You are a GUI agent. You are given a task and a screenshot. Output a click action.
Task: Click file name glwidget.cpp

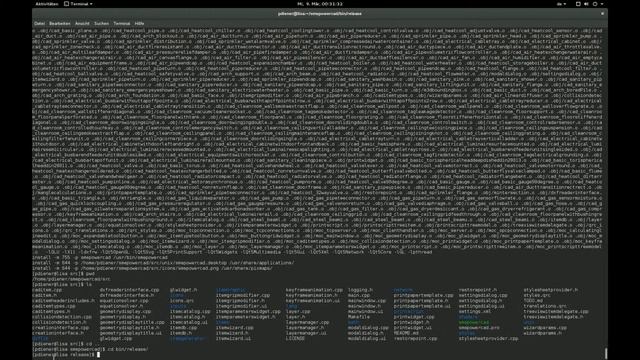pos(116,338)
